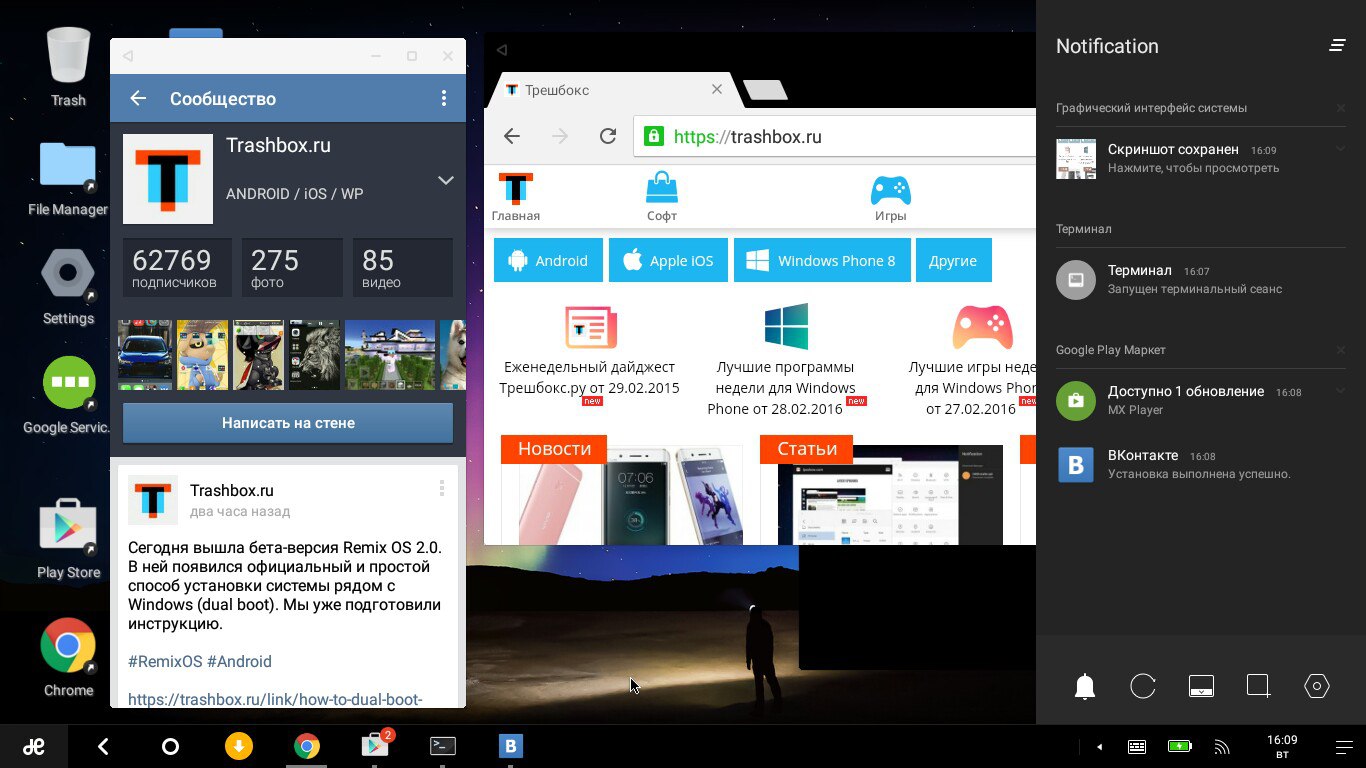Image resolution: width=1366 pixels, height=768 pixels.
Task: Go back from Сообщество in VK
Action: click(x=138, y=98)
